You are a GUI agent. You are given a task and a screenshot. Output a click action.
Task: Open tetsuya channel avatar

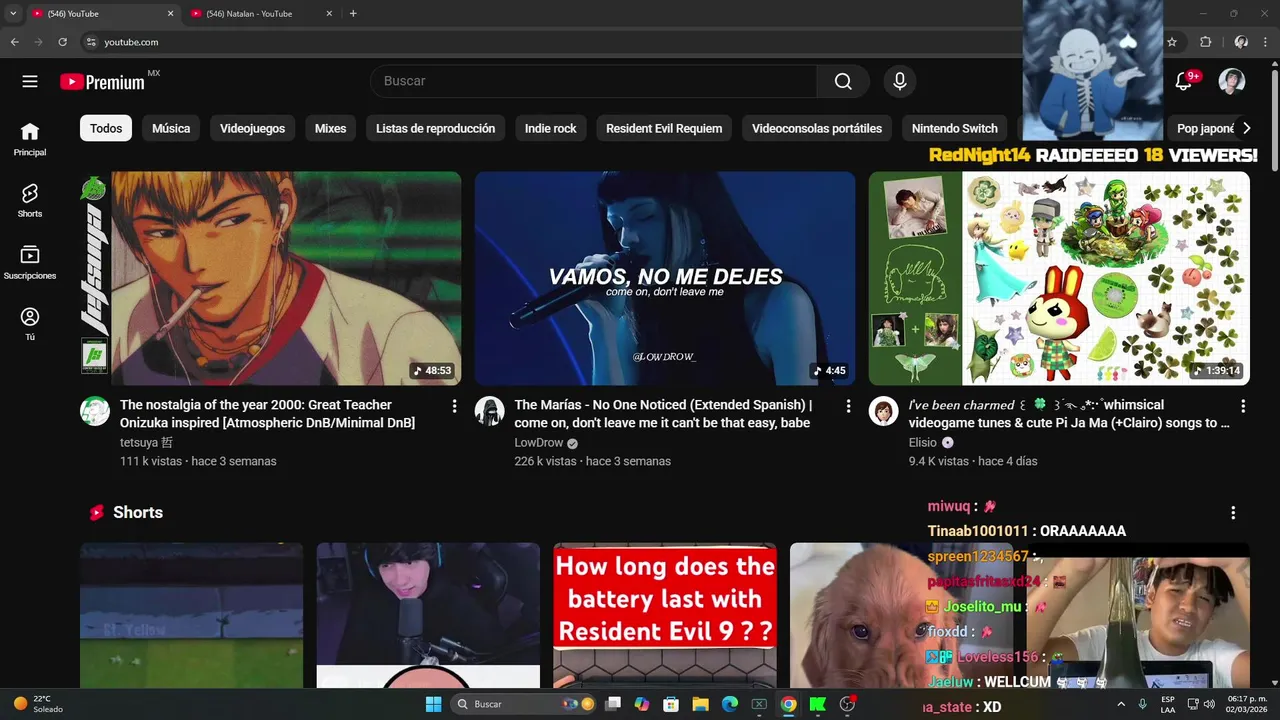tap(95, 411)
